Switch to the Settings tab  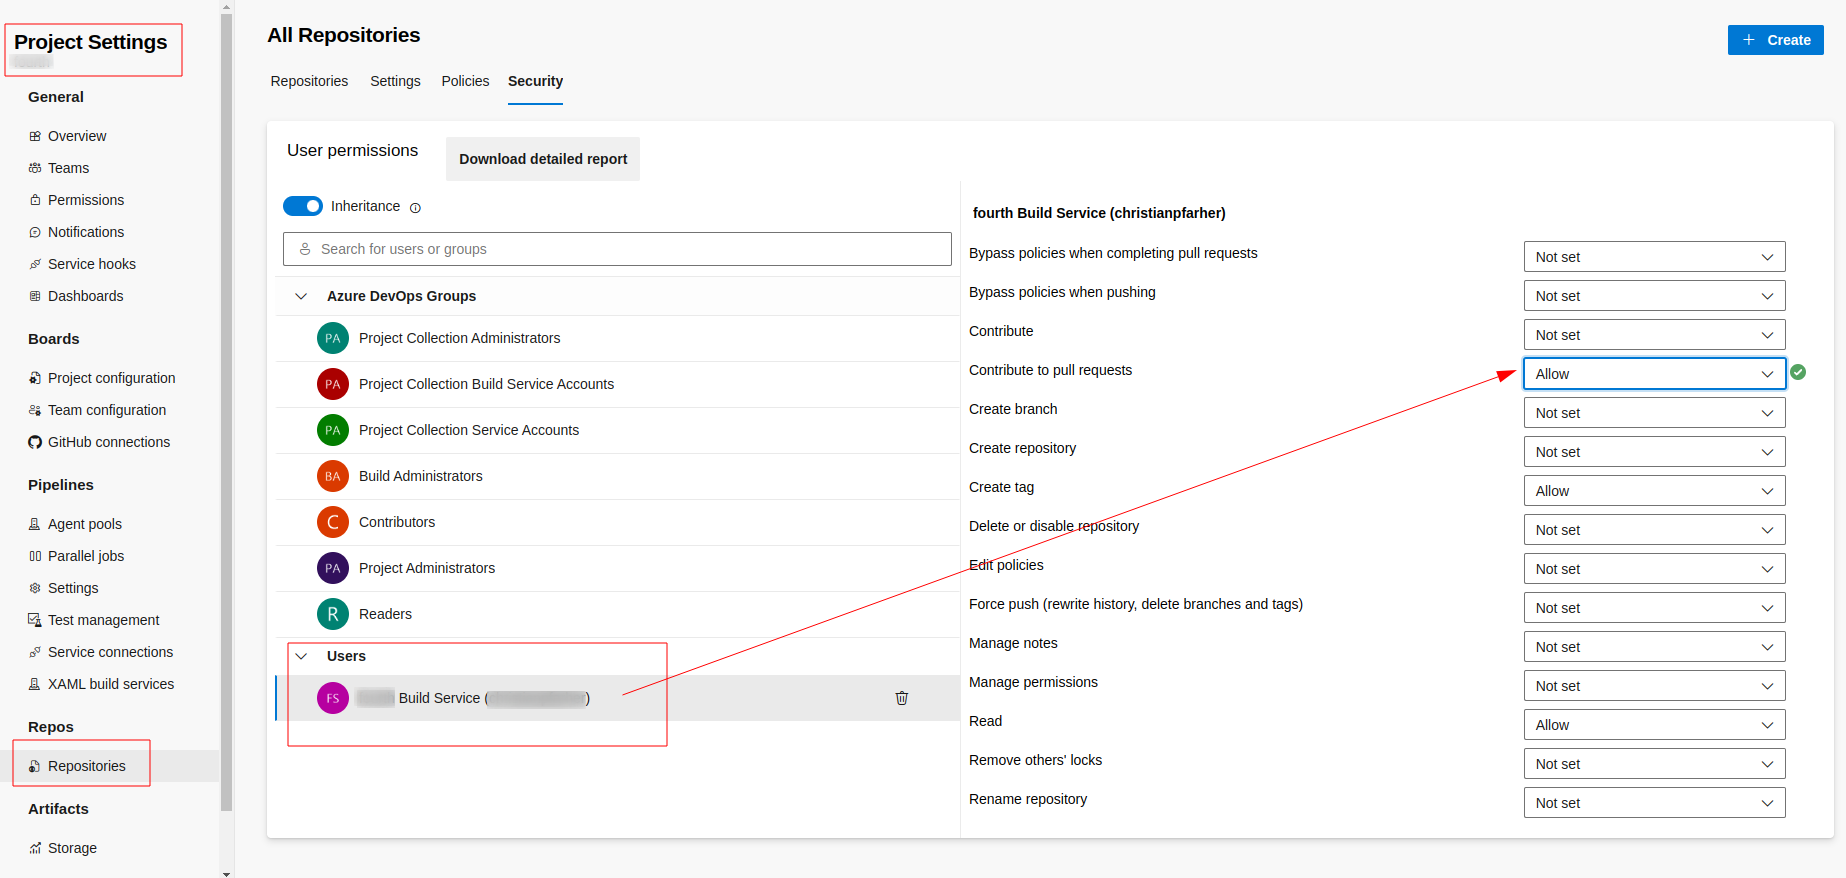(x=395, y=81)
